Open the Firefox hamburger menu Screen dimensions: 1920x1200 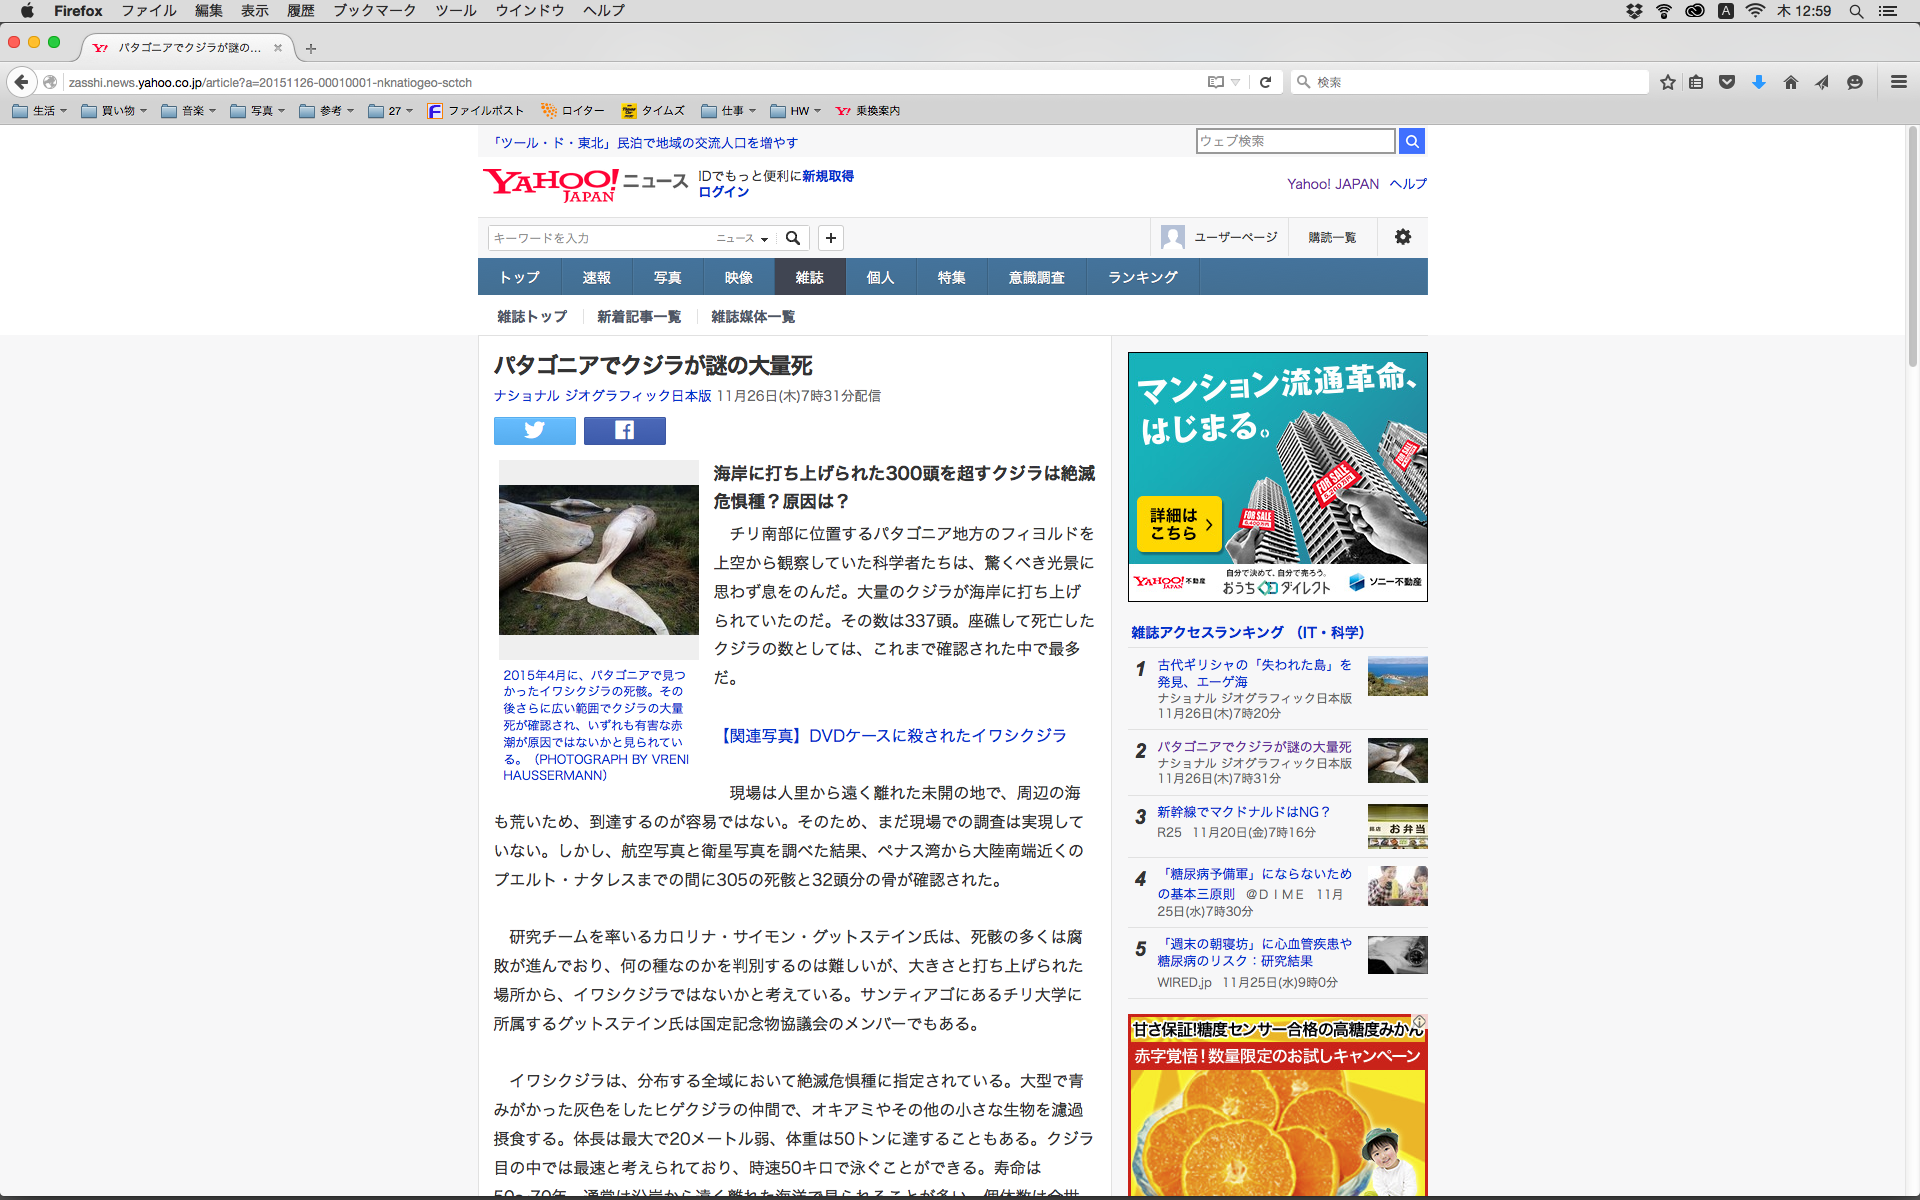(1898, 82)
